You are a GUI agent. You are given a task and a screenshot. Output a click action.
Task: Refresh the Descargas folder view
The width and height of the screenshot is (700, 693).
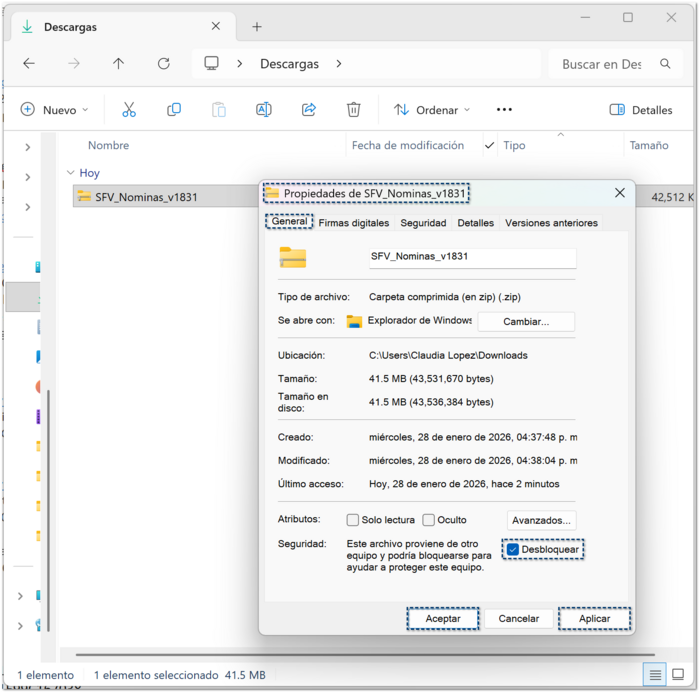click(164, 64)
